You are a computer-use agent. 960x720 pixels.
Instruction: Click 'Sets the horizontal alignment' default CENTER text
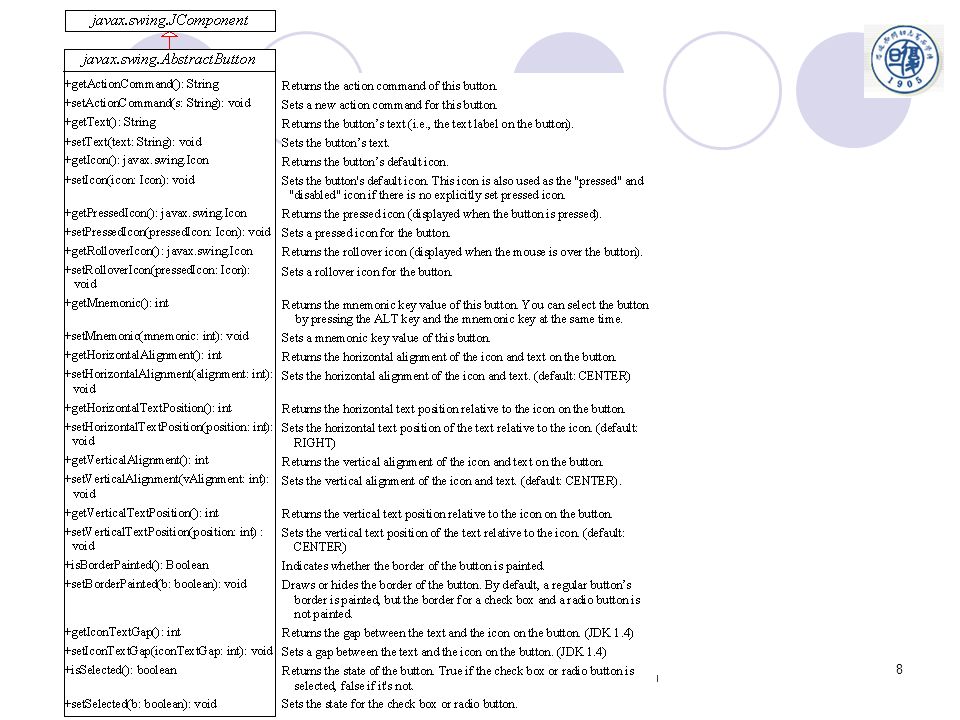coord(456,376)
